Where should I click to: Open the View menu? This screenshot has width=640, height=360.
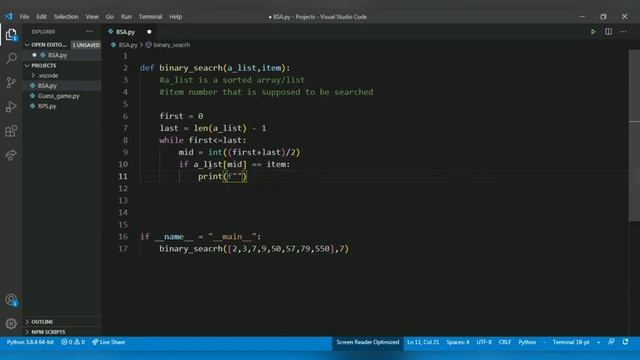92,17
